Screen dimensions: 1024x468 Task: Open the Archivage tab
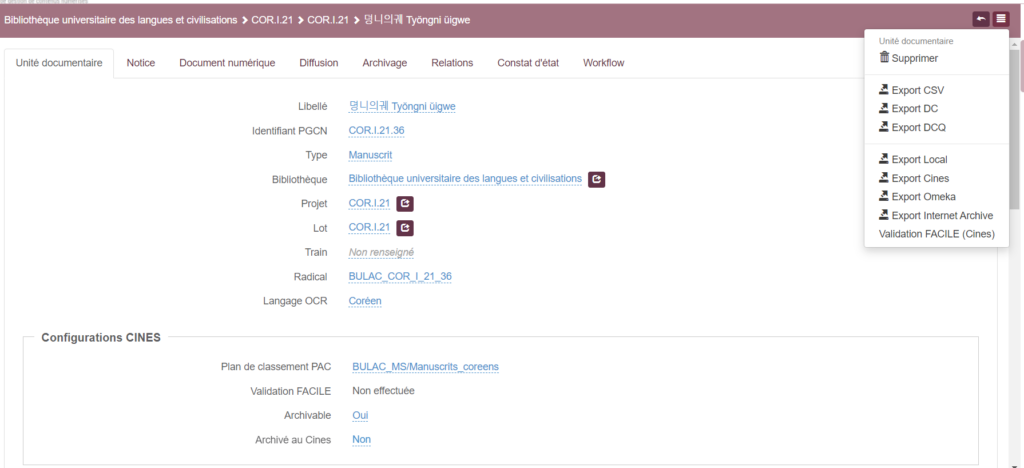pyautogui.click(x=385, y=63)
